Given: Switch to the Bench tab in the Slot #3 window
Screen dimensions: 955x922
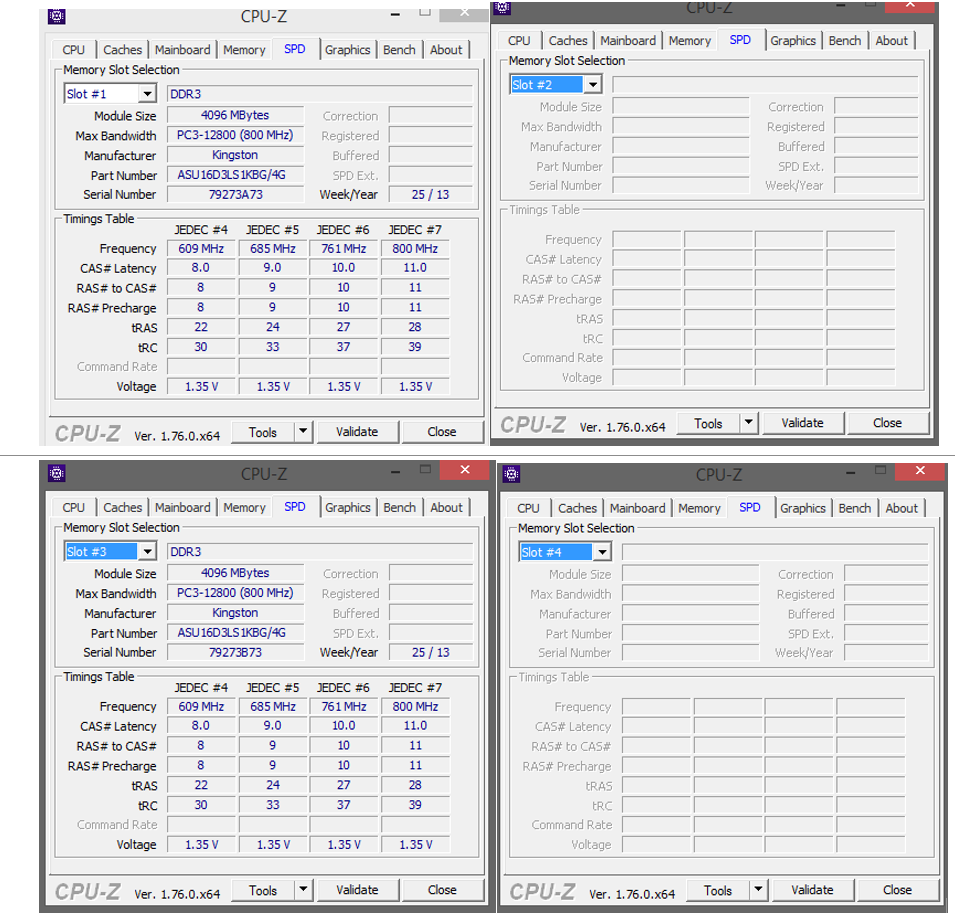Looking at the screenshot, I should (x=400, y=507).
